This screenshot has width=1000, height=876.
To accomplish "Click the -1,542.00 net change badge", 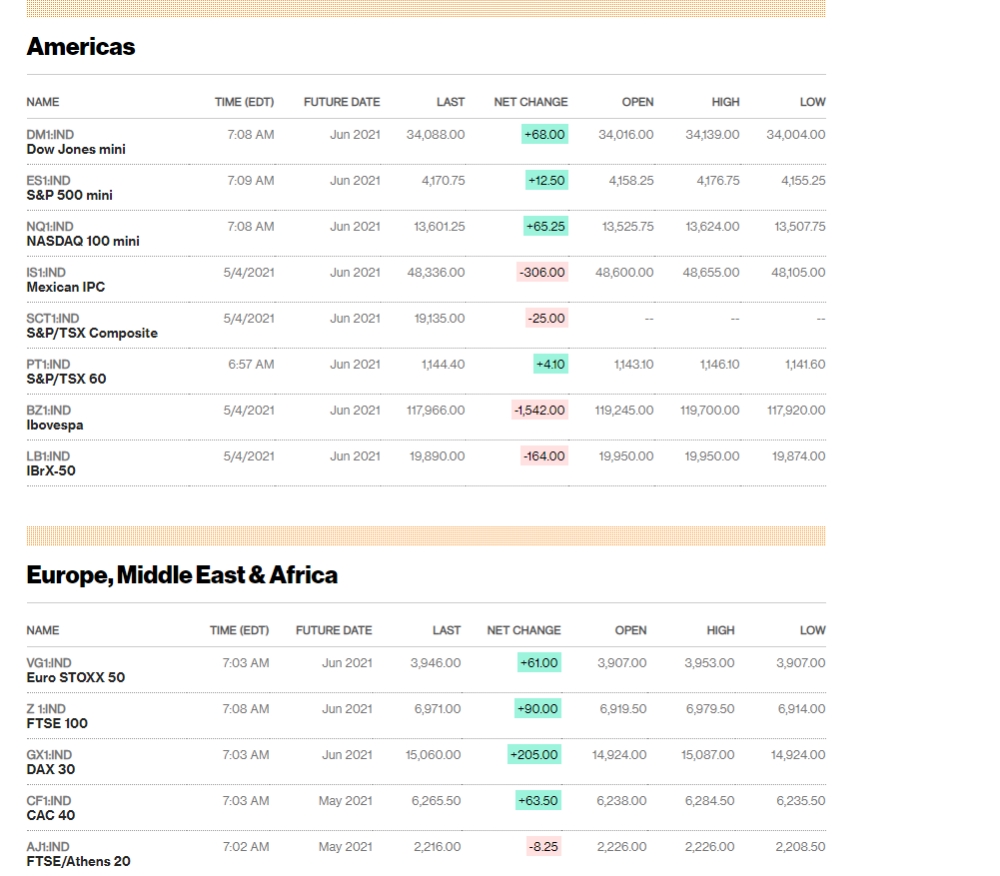I will coord(540,410).
